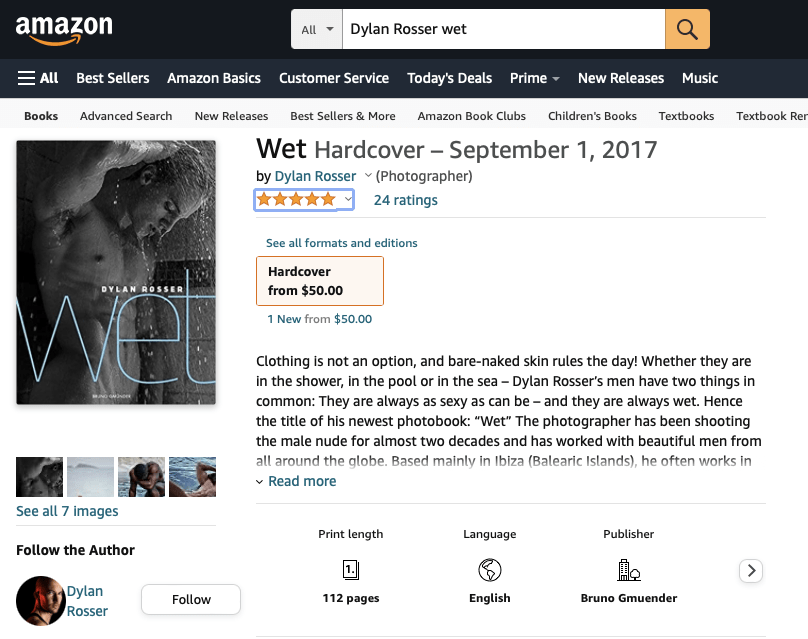Open the All search category dropdown
Screen dimensions: 808x639
[x=317, y=29]
